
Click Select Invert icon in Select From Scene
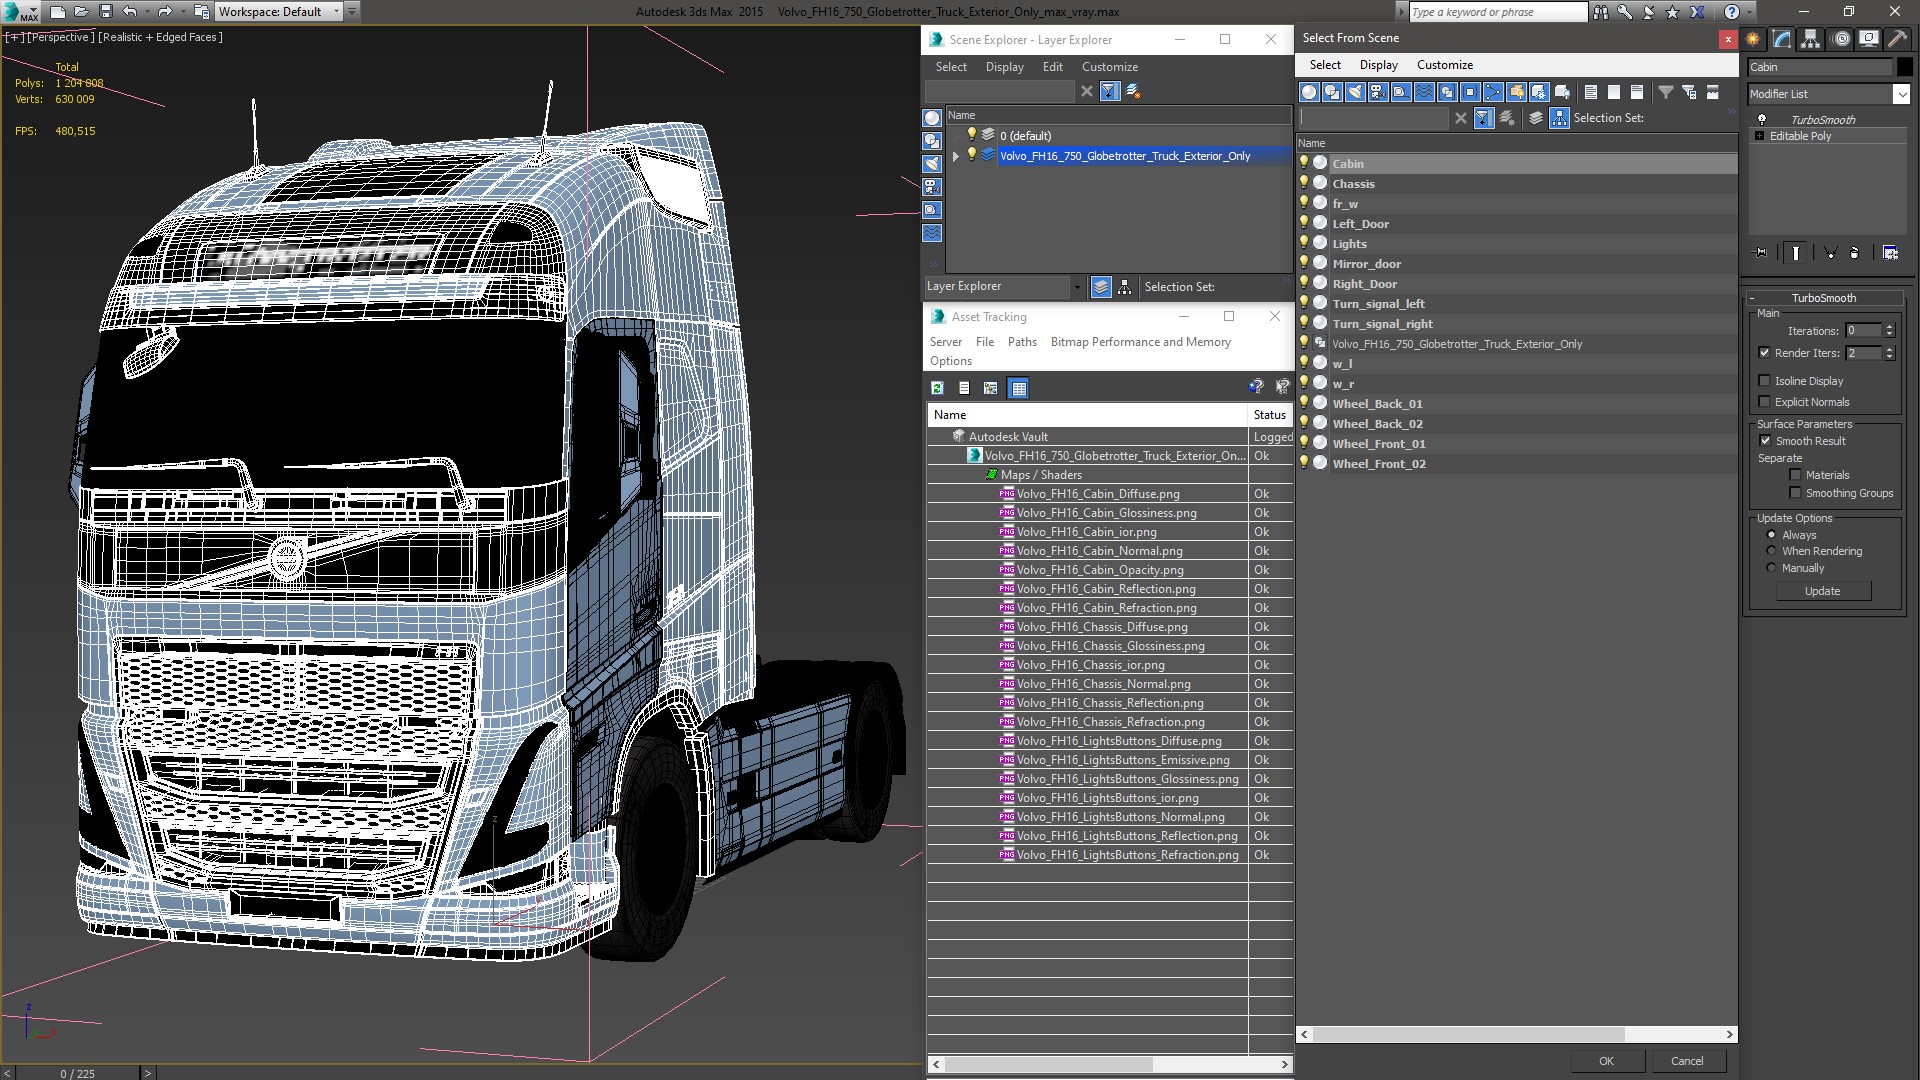coord(1637,92)
